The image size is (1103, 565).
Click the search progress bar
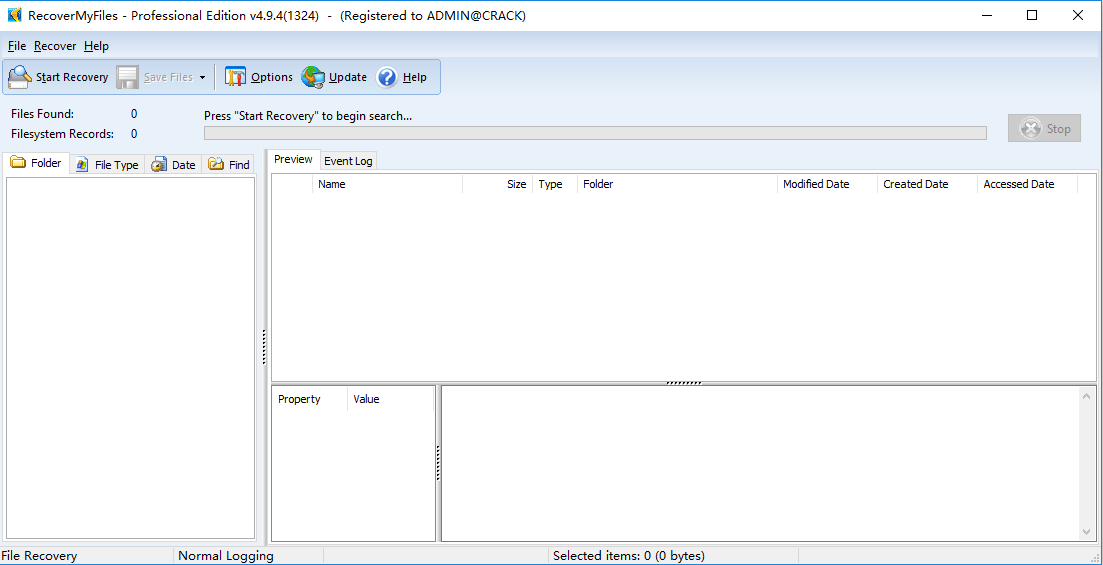coord(595,133)
